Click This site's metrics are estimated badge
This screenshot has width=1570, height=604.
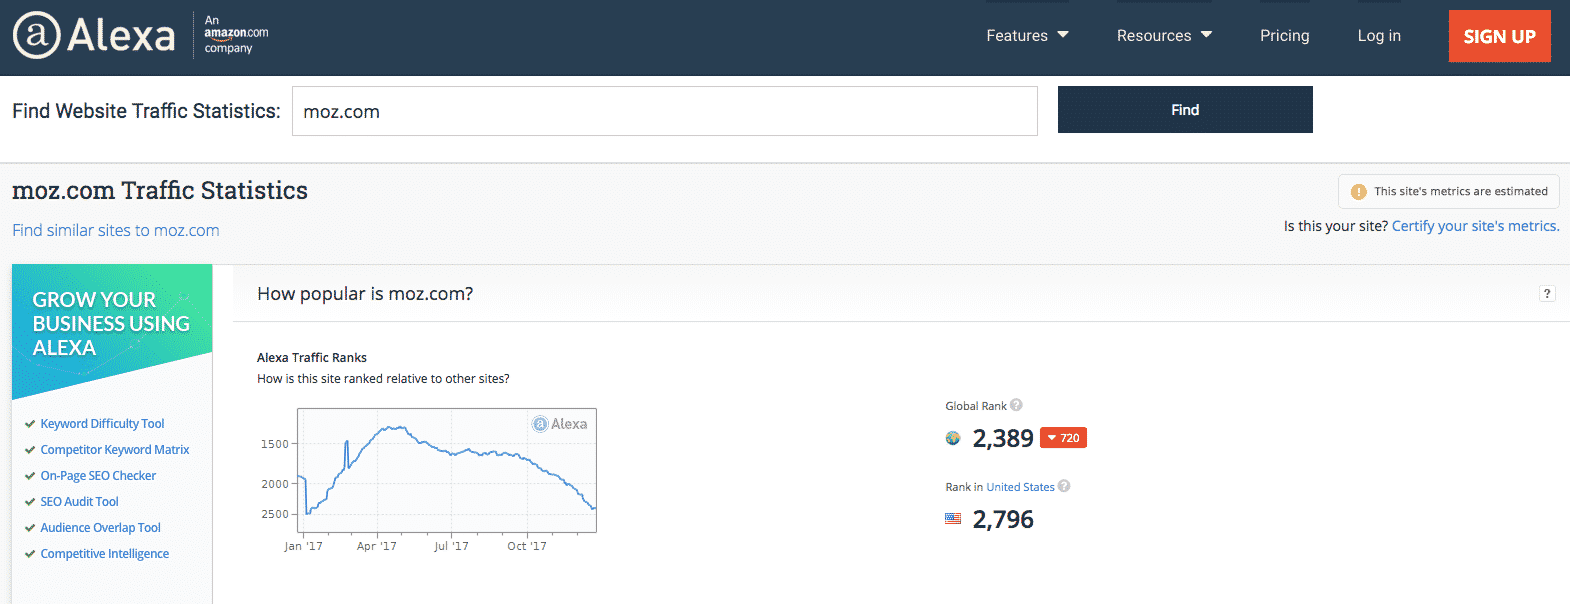coord(1448,191)
